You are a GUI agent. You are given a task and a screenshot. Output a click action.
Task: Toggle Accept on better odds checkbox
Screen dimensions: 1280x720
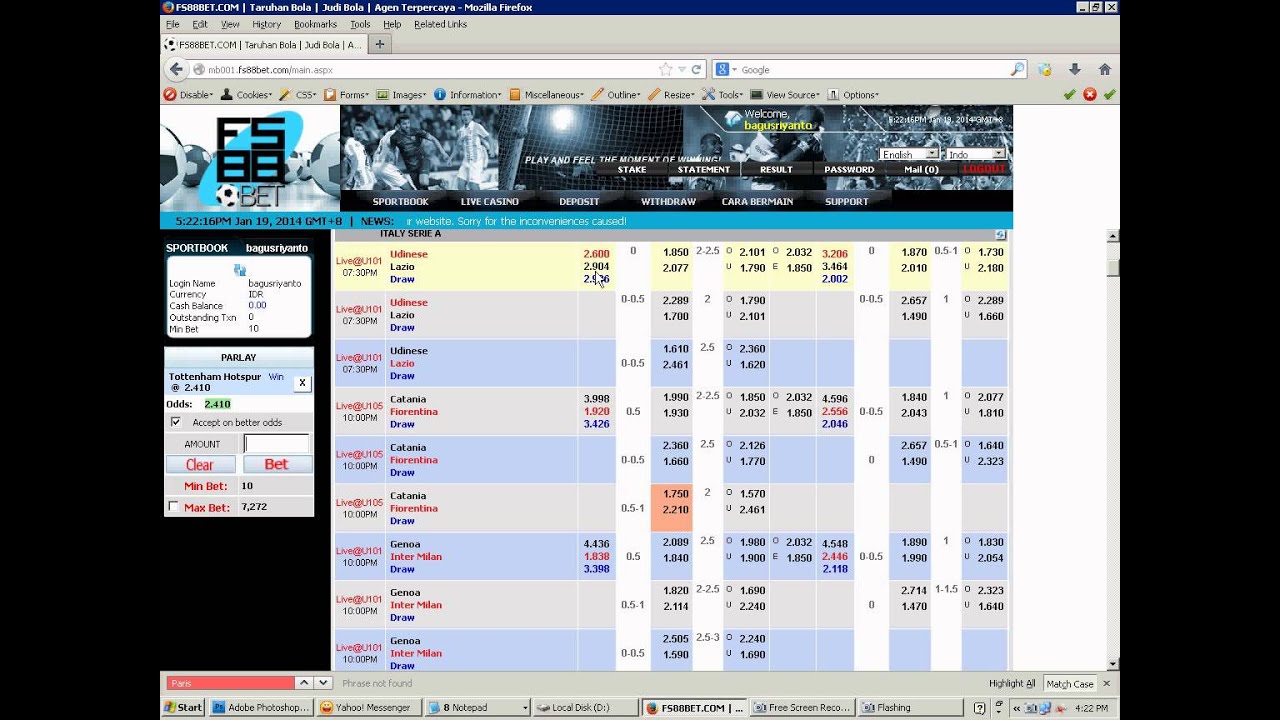(176, 423)
